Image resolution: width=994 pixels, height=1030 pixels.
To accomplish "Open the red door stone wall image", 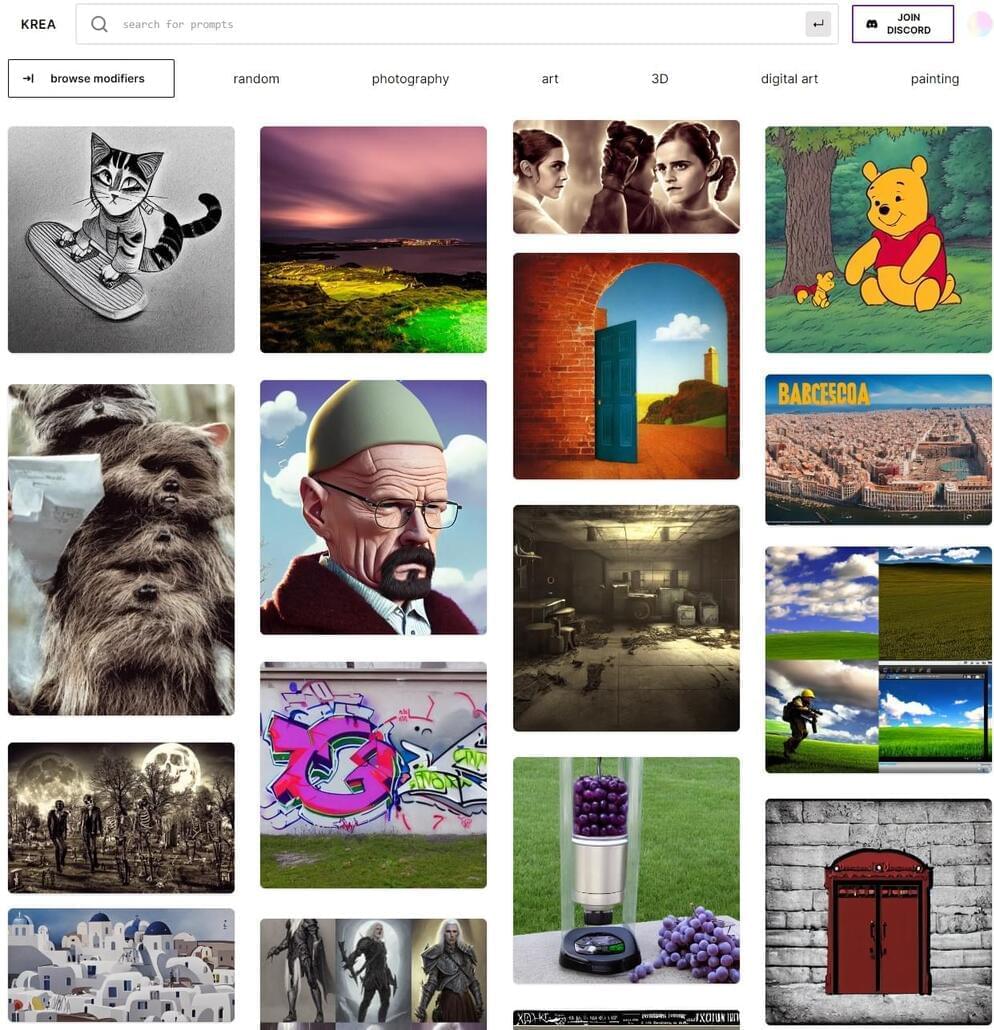I will point(878,912).
